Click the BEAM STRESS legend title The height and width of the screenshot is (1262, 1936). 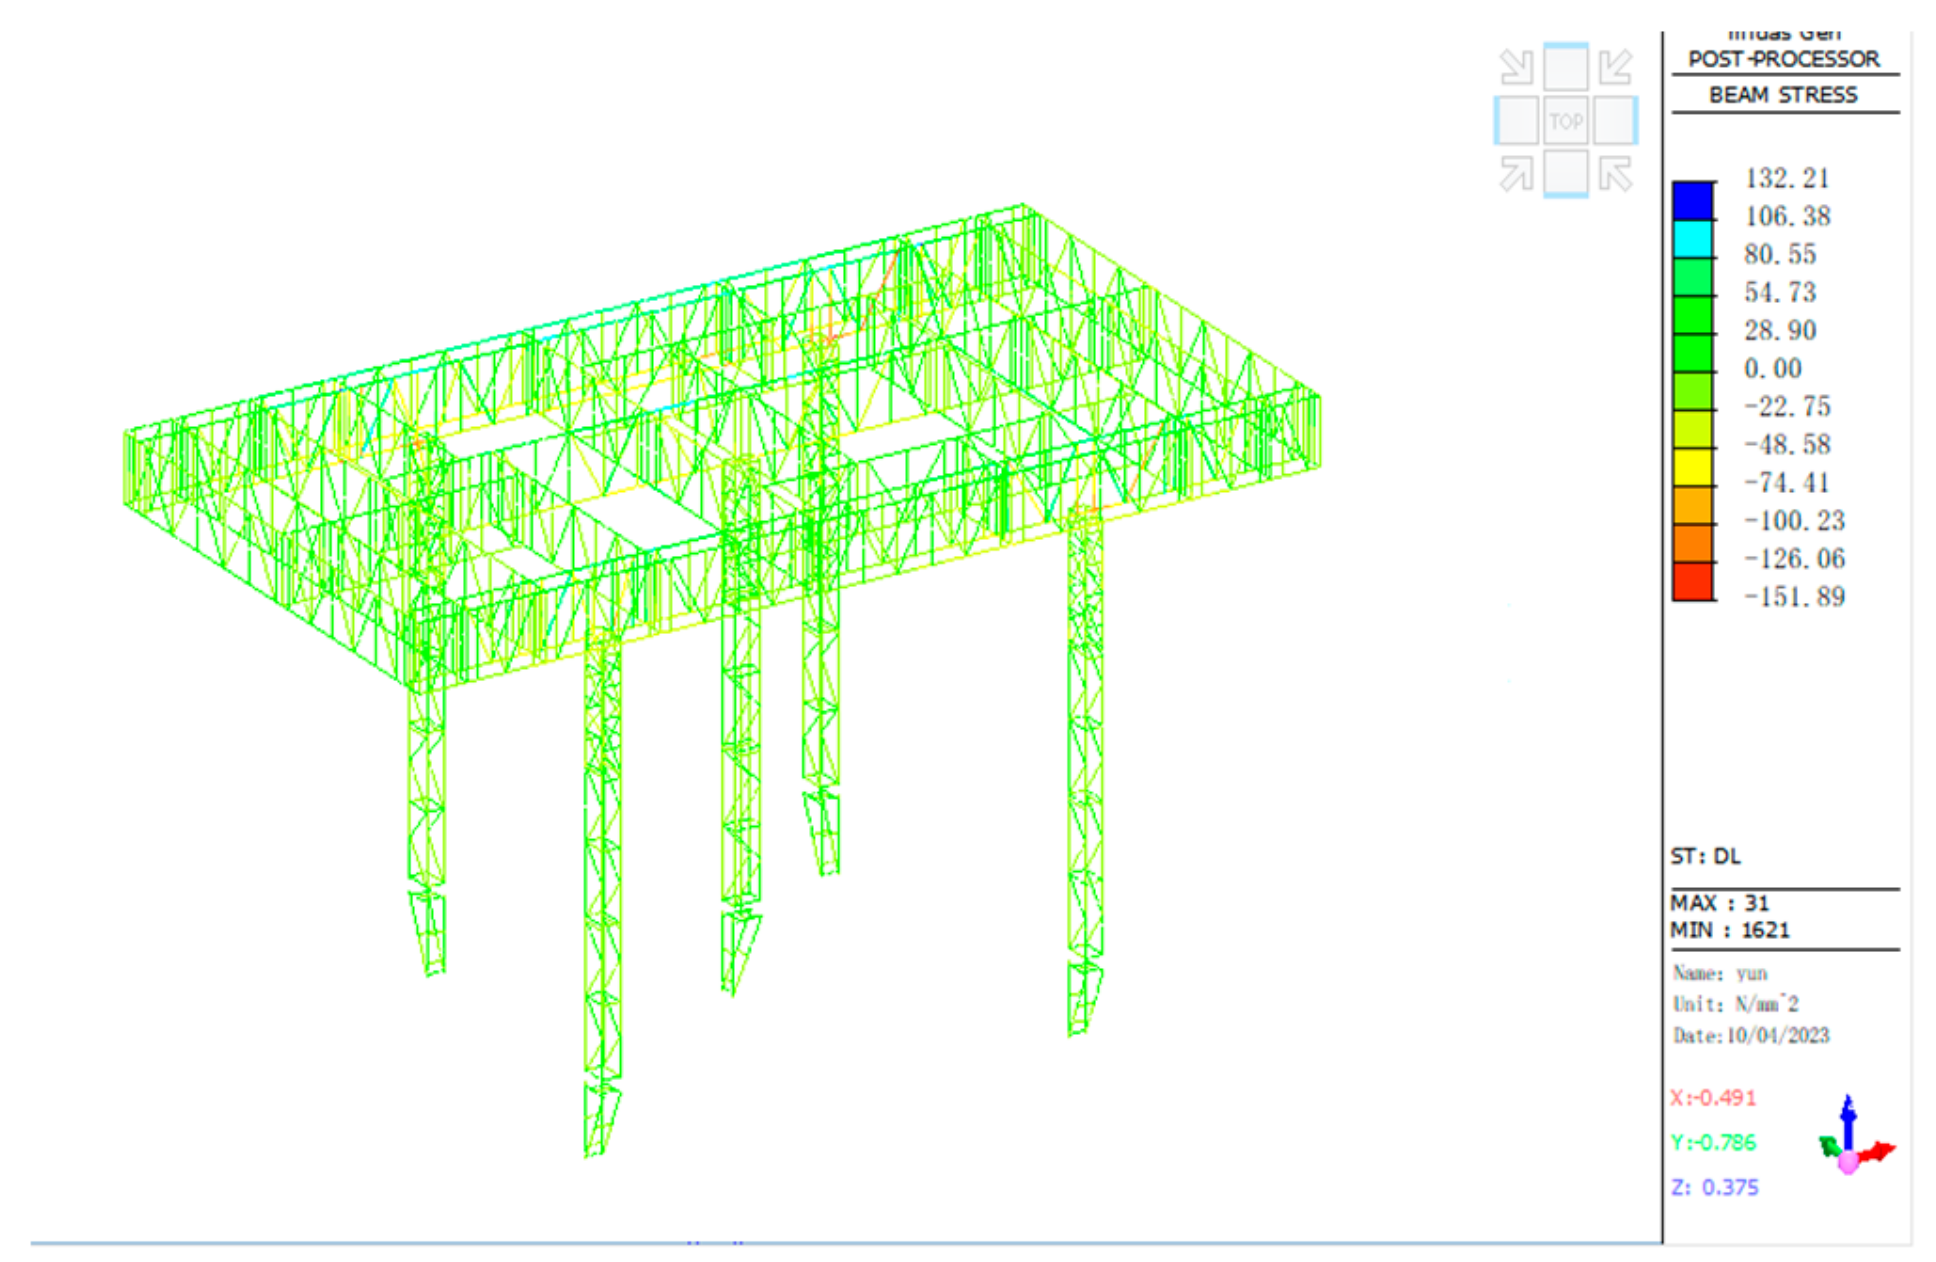[x=1783, y=95]
